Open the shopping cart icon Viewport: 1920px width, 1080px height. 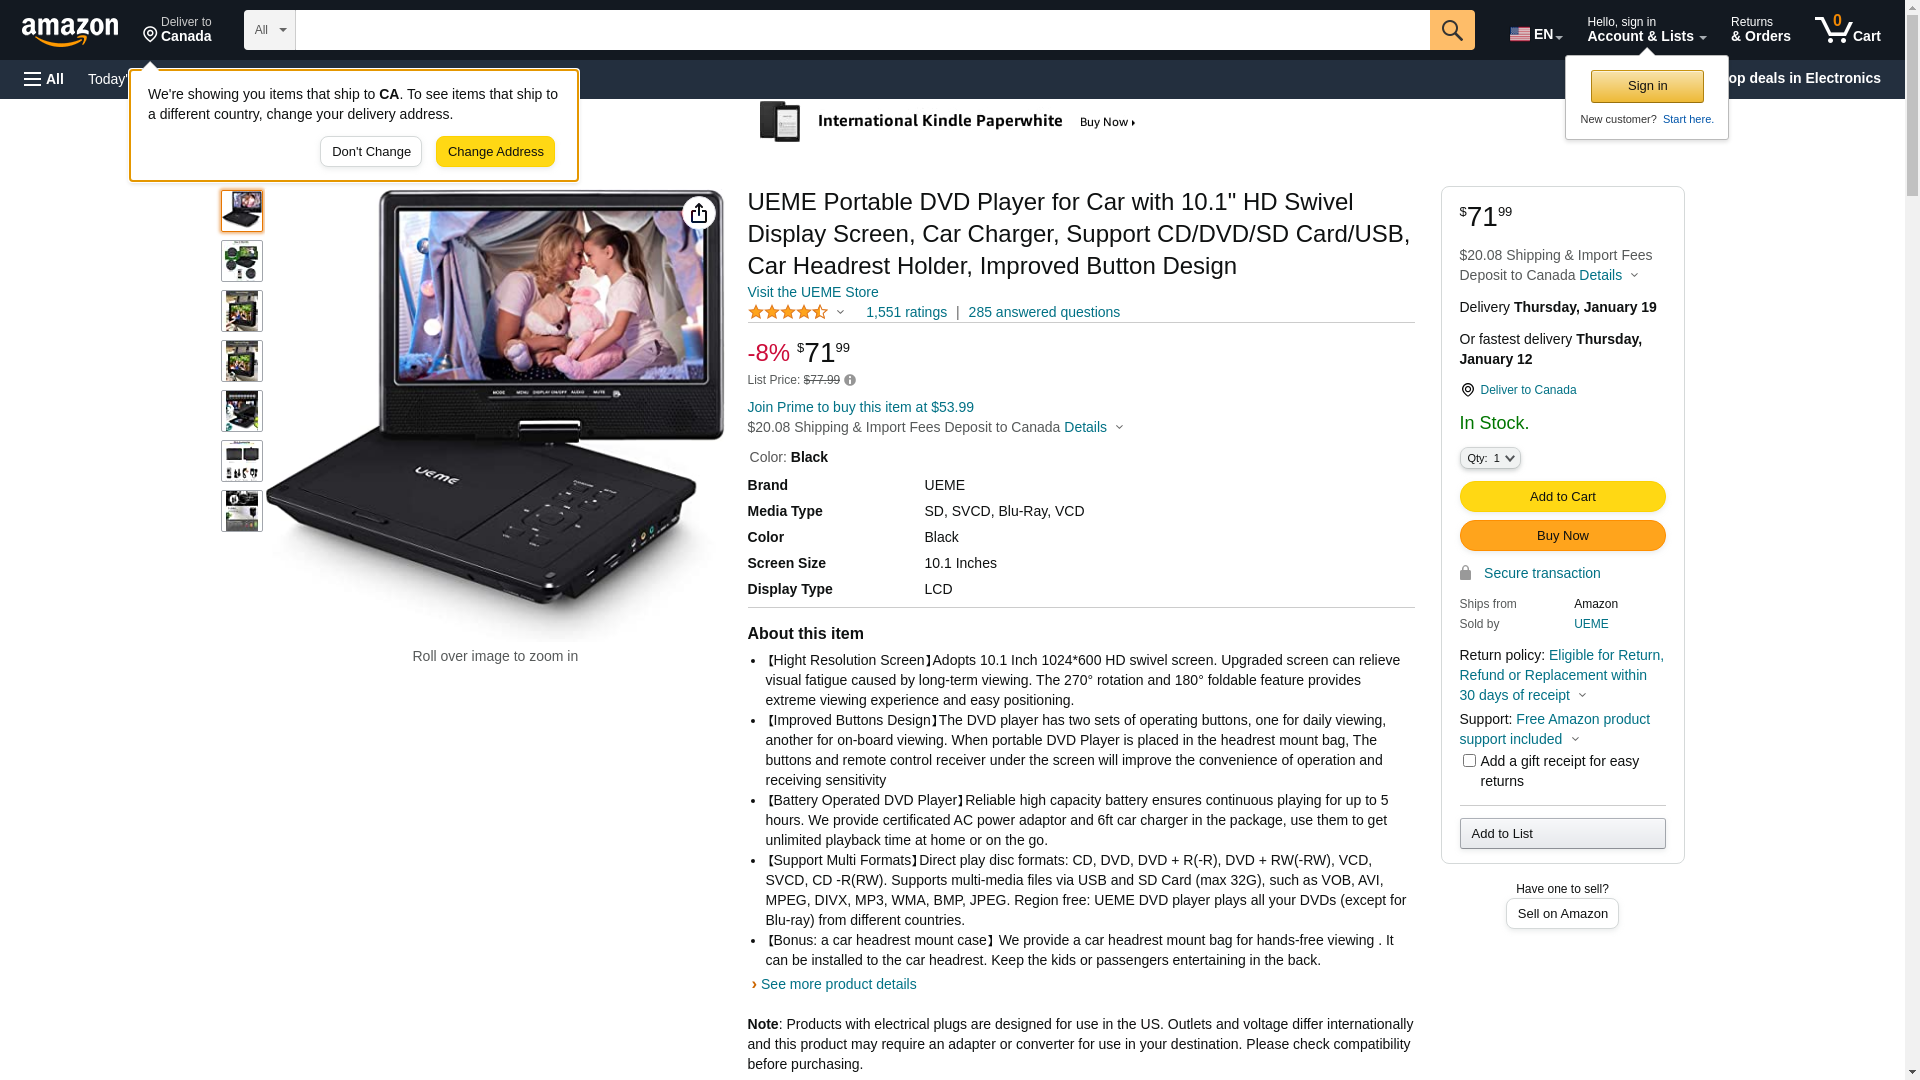tap(1847, 30)
